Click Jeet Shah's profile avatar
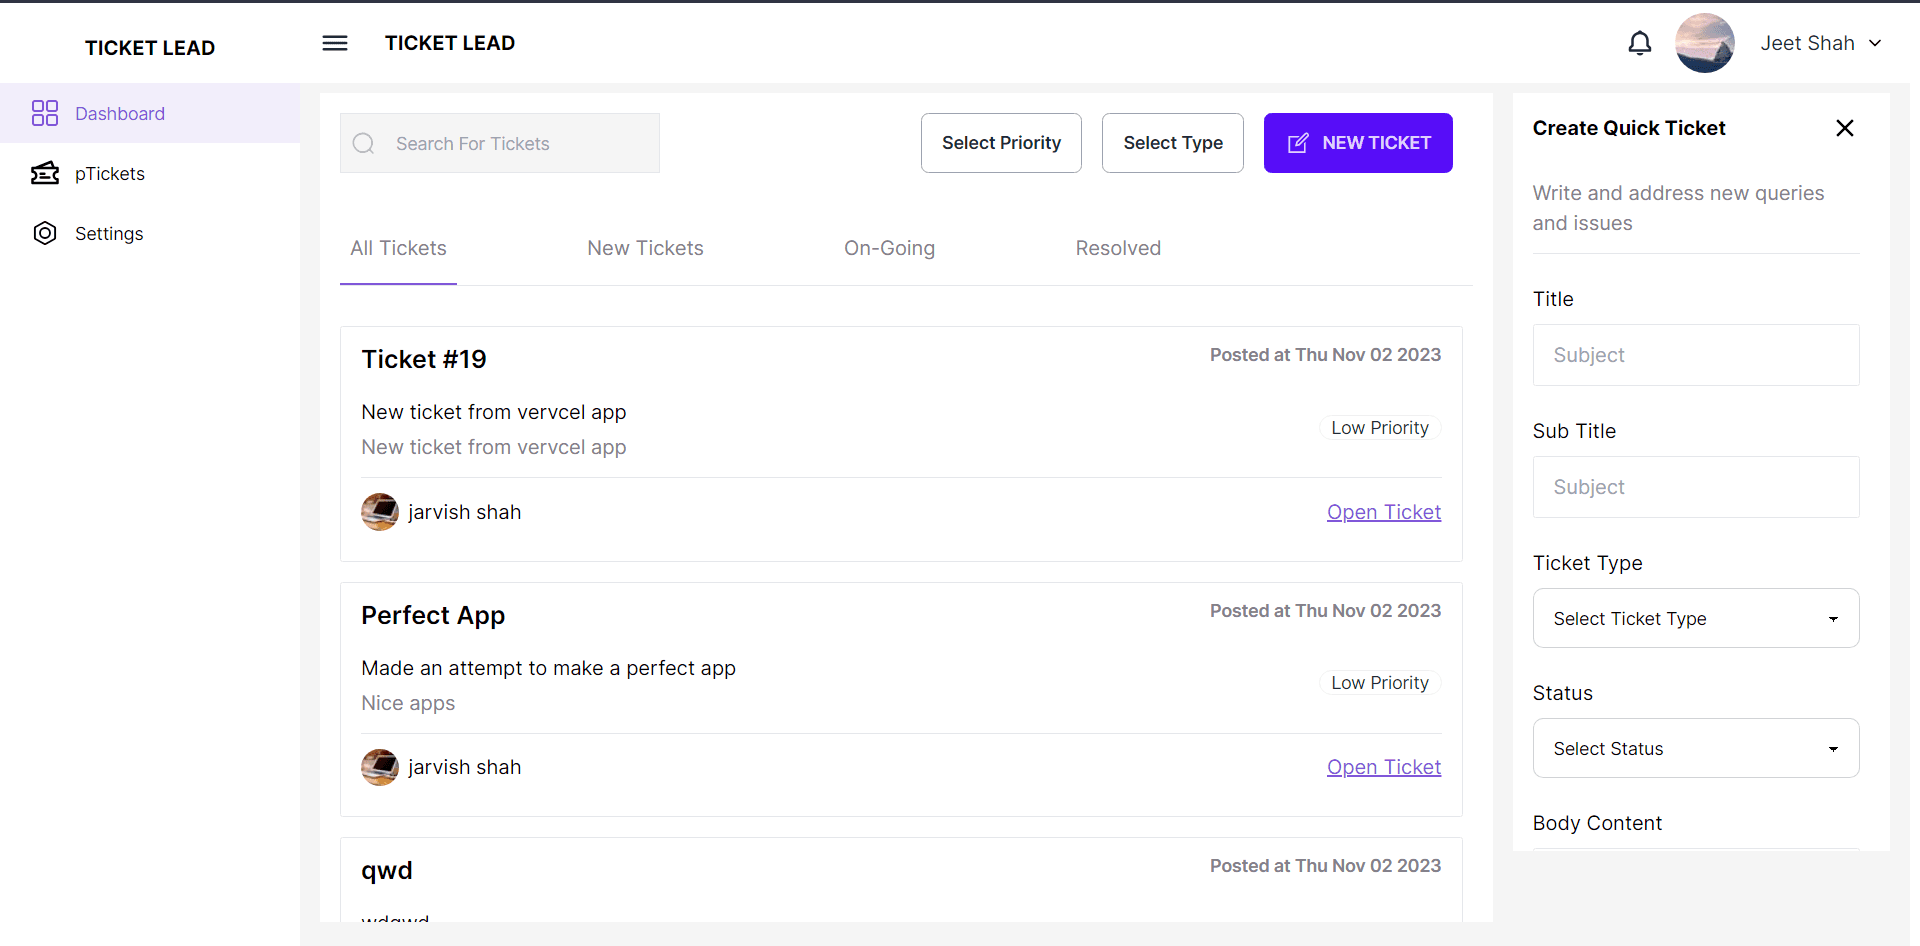Screen dimensions: 1920x946 (x=1705, y=43)
